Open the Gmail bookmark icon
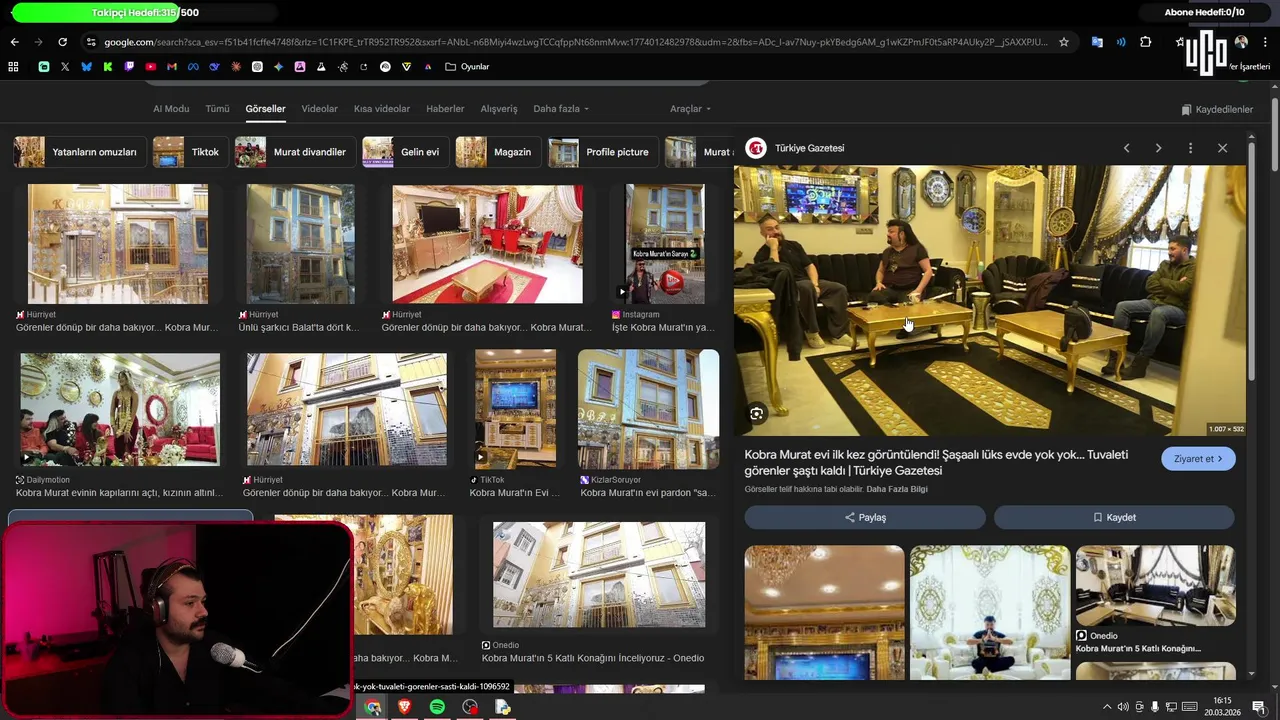Screen dimensions: 1280x720 pos(172,67)
